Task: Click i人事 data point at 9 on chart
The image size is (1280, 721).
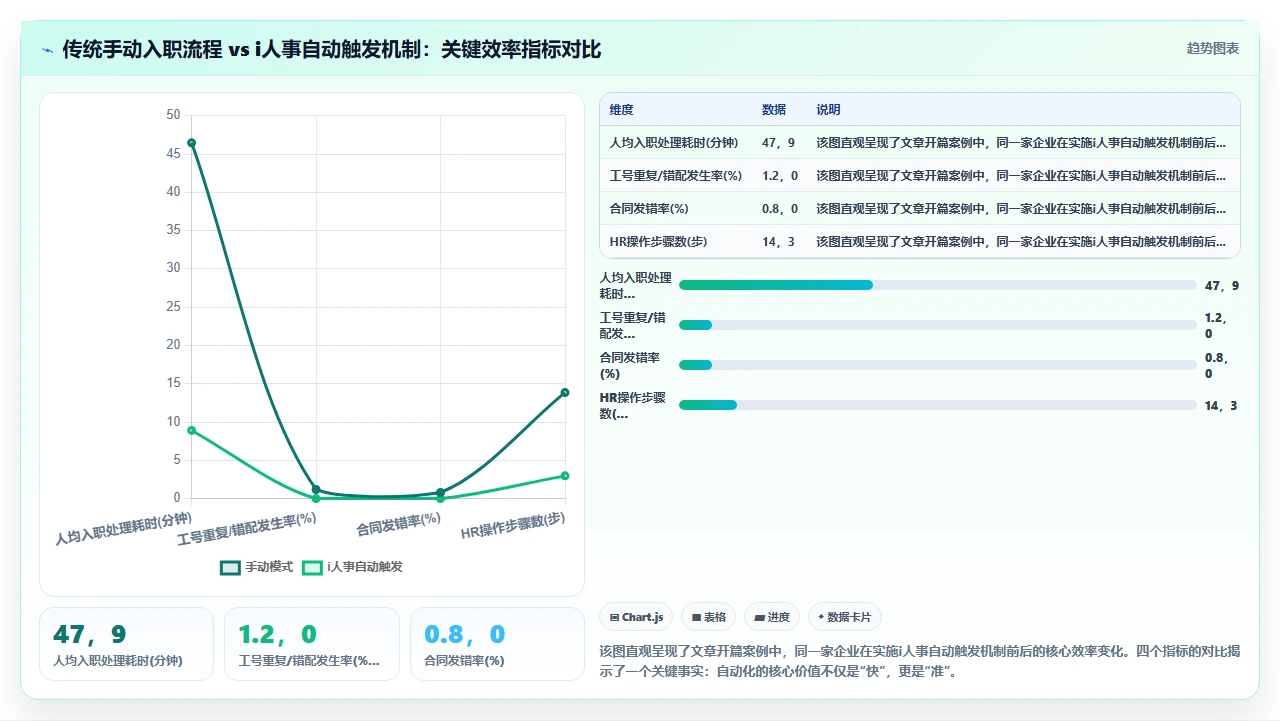Action: pyautogui.click(x=191, y=430)
